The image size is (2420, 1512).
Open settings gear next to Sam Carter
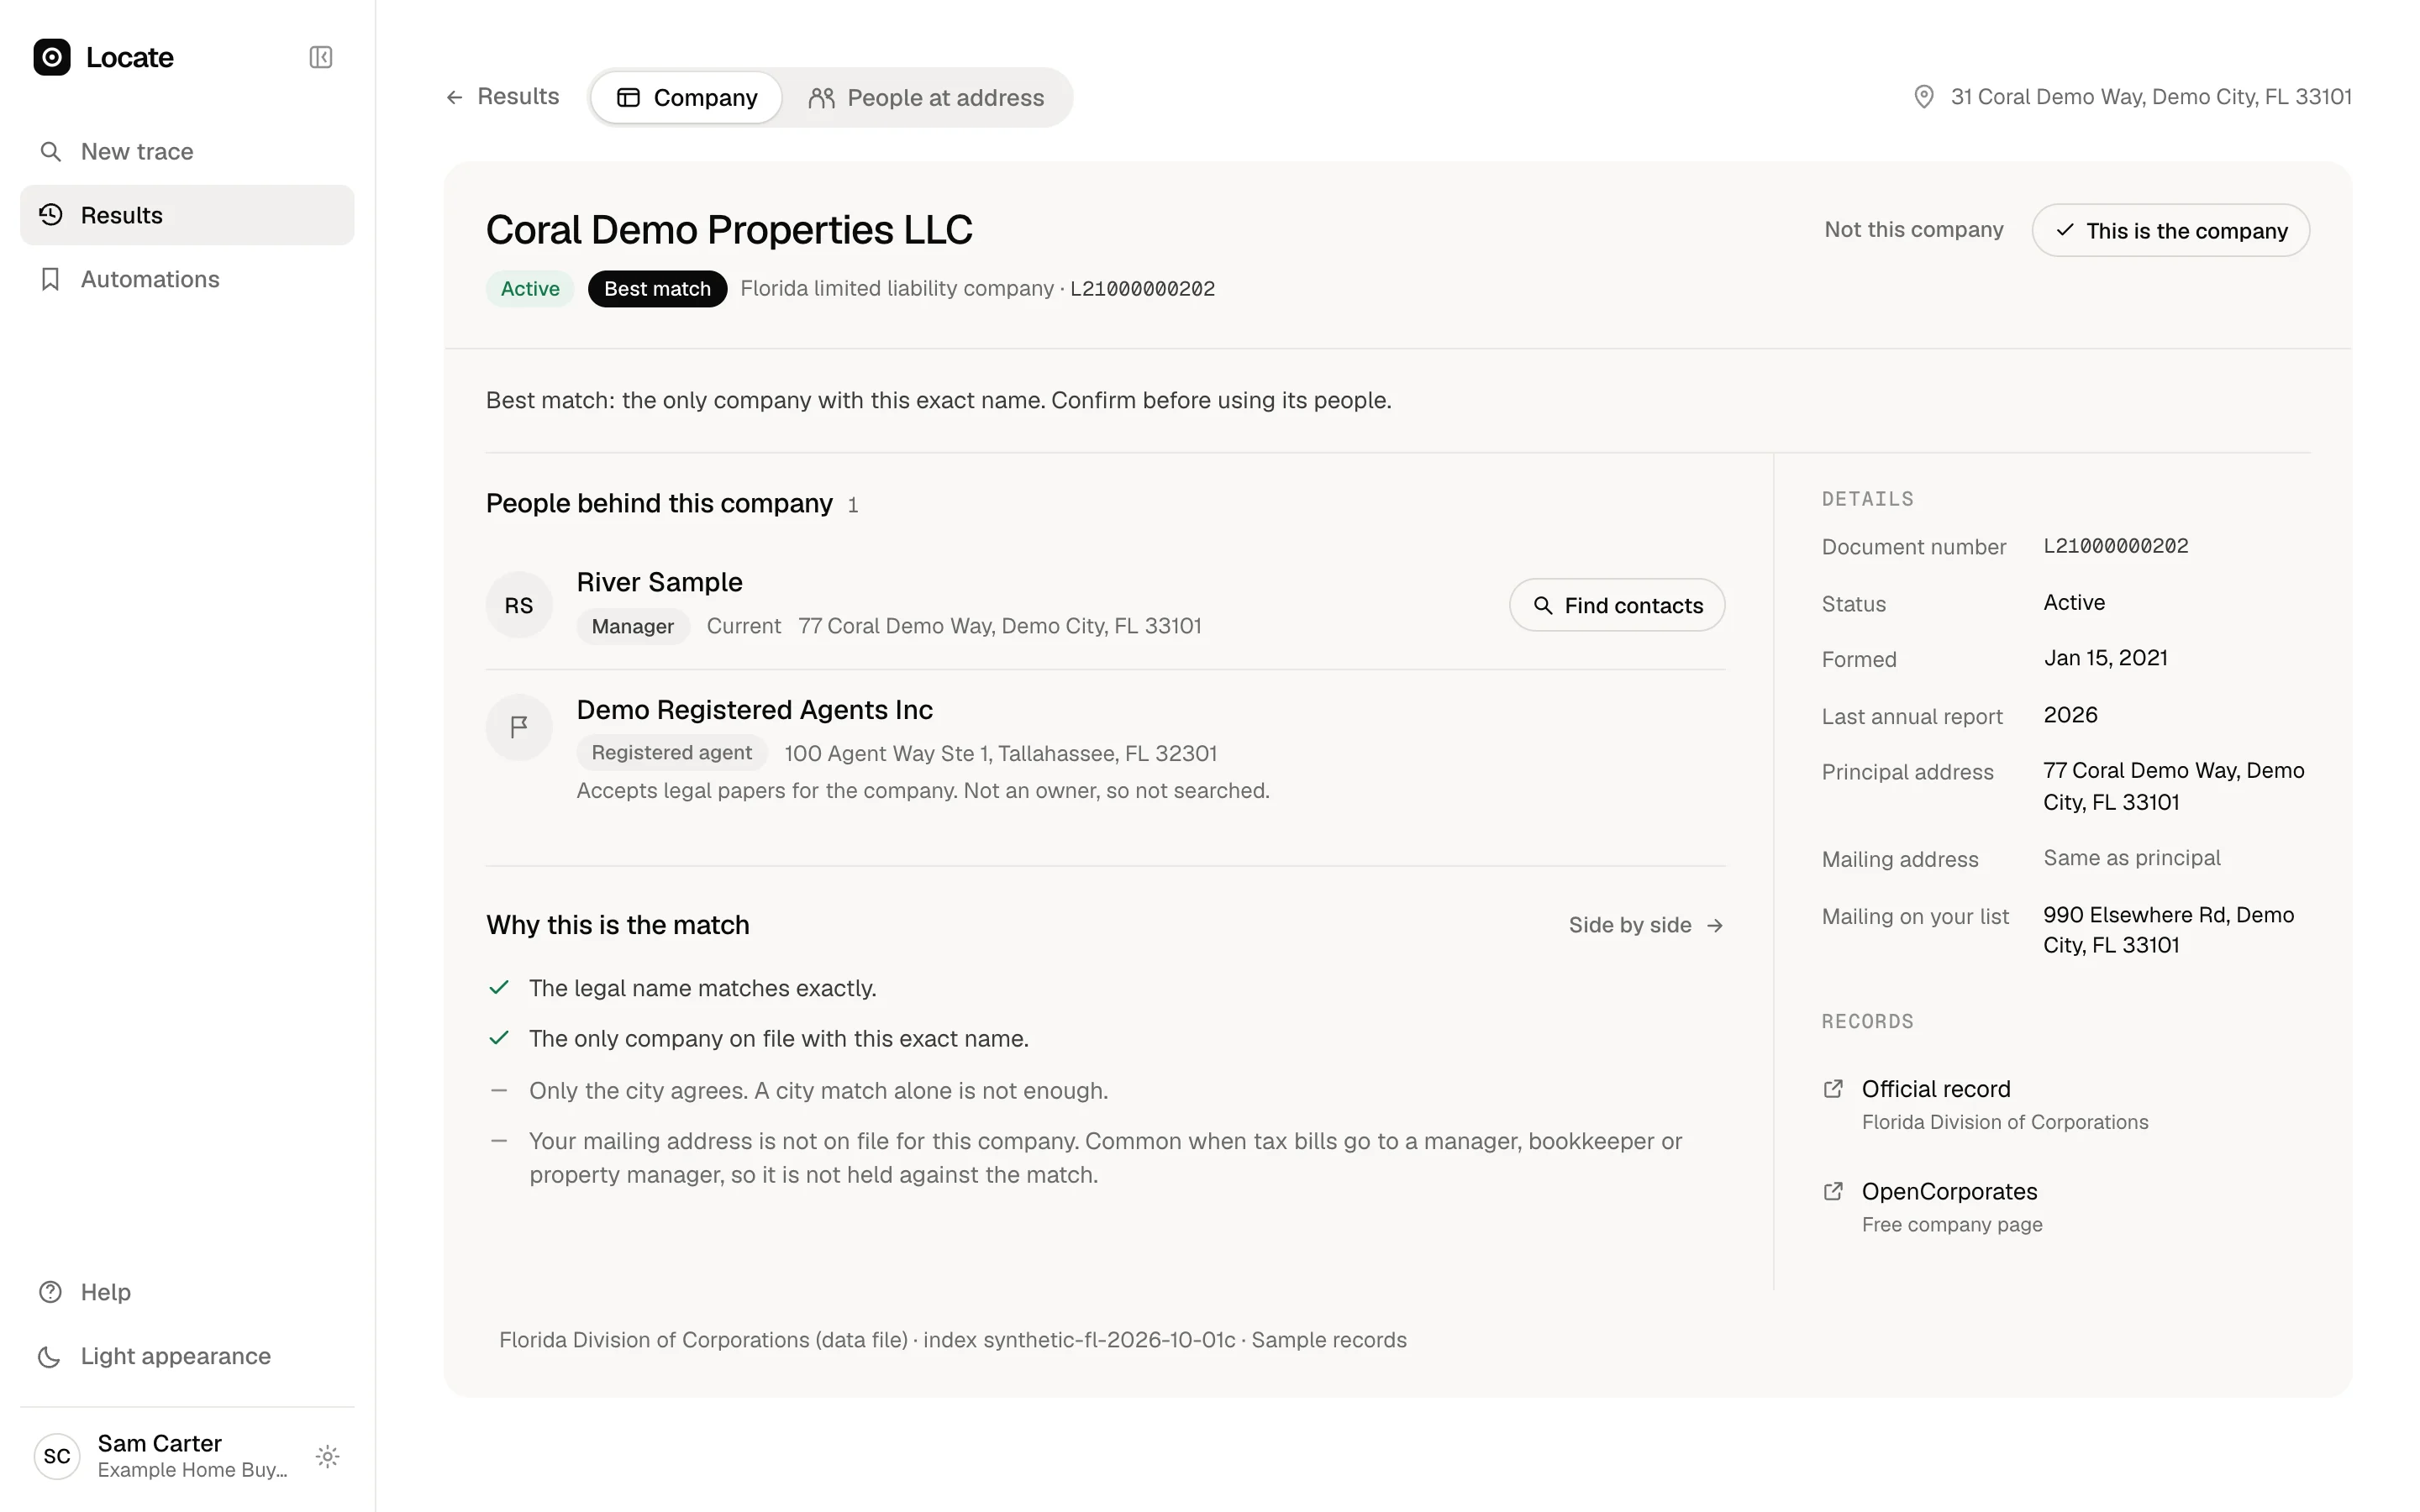pyautogui.click(x=327, y=1456)
